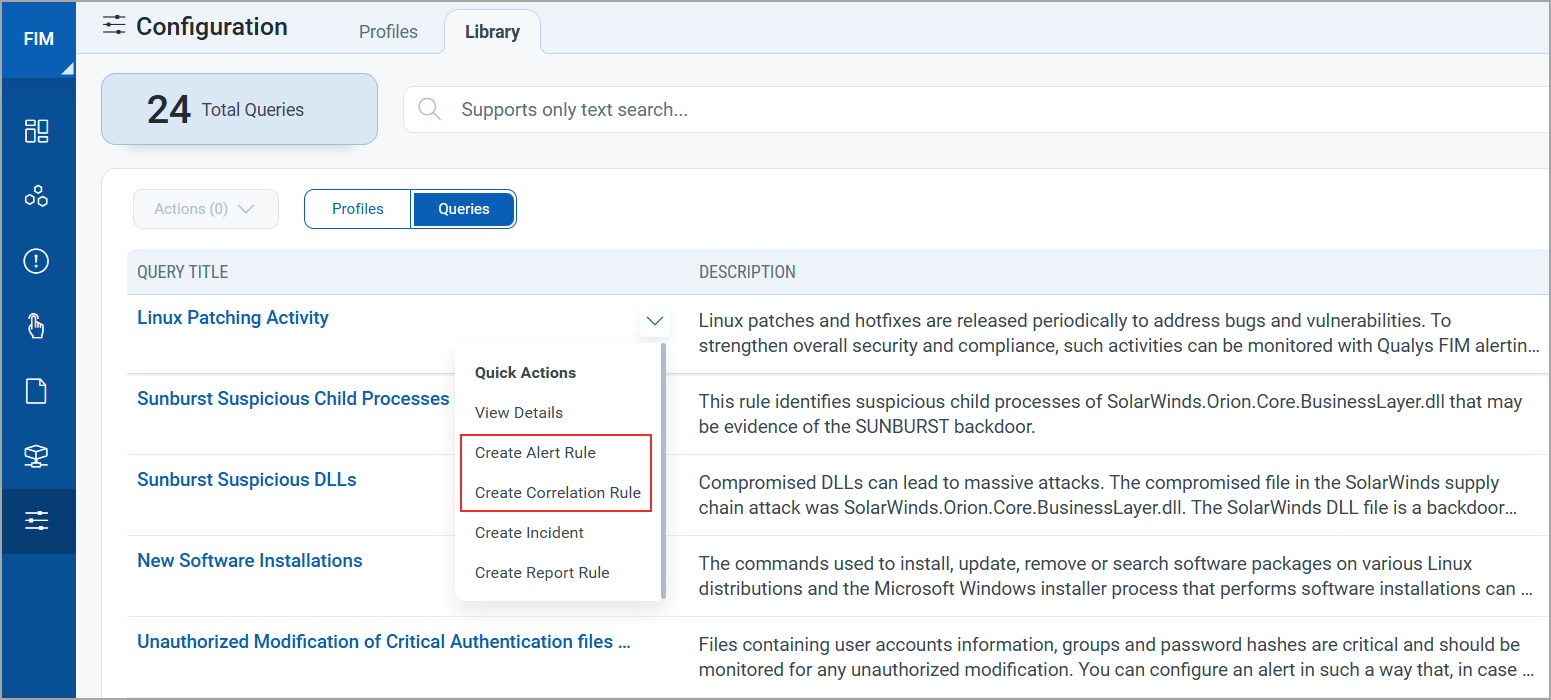Select the Queries toggle button
Image resolution: width=1551 pixels, height=700 pixels.
click(x=464, y=209)
